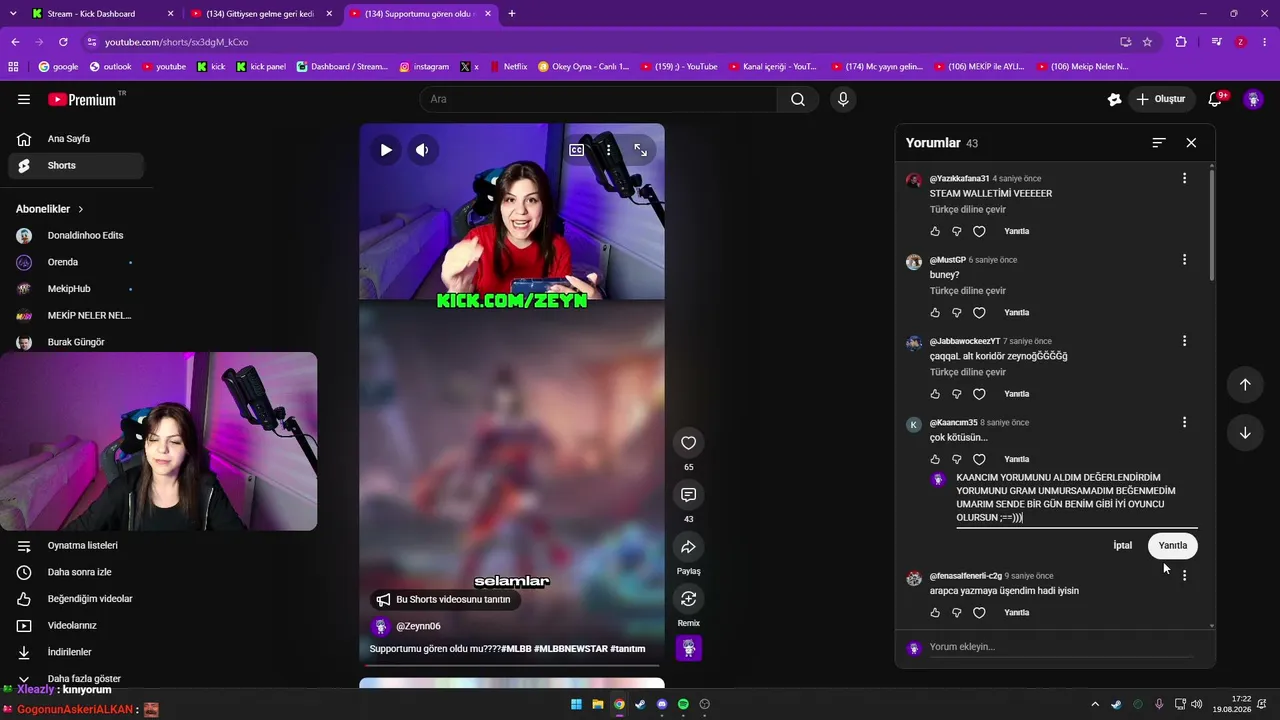Go to the previous Short with up arrow
Screen dimensions: 1280x720
[1245, 385]
